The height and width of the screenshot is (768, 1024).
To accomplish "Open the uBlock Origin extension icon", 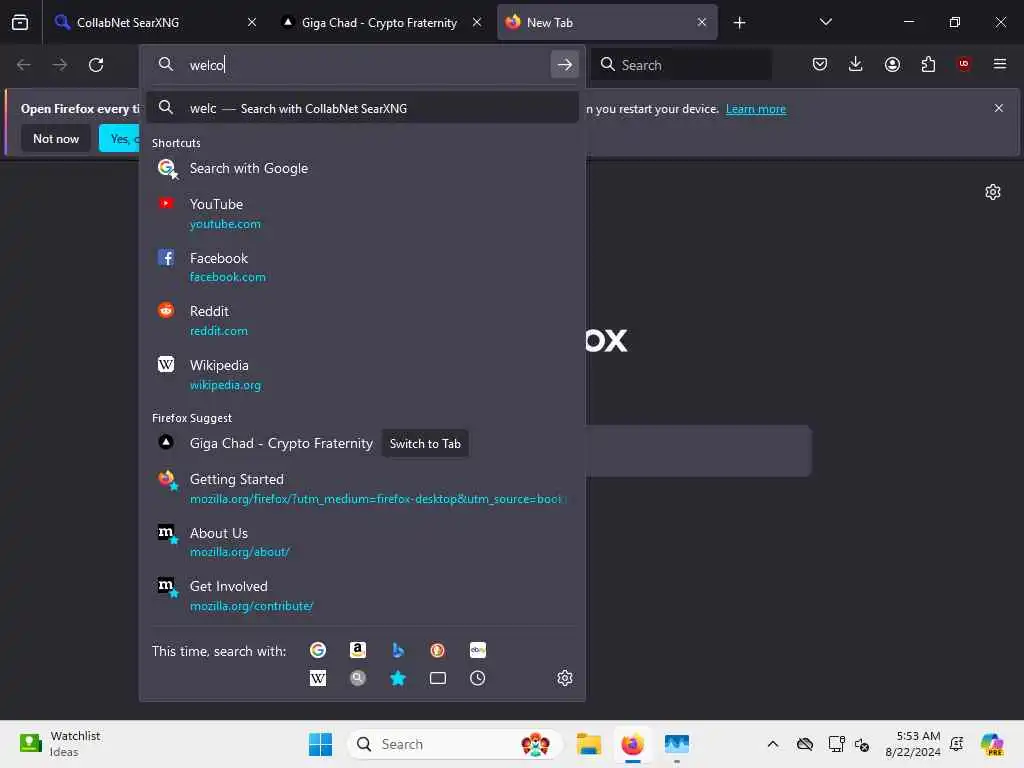I will (x=964, y=64).
